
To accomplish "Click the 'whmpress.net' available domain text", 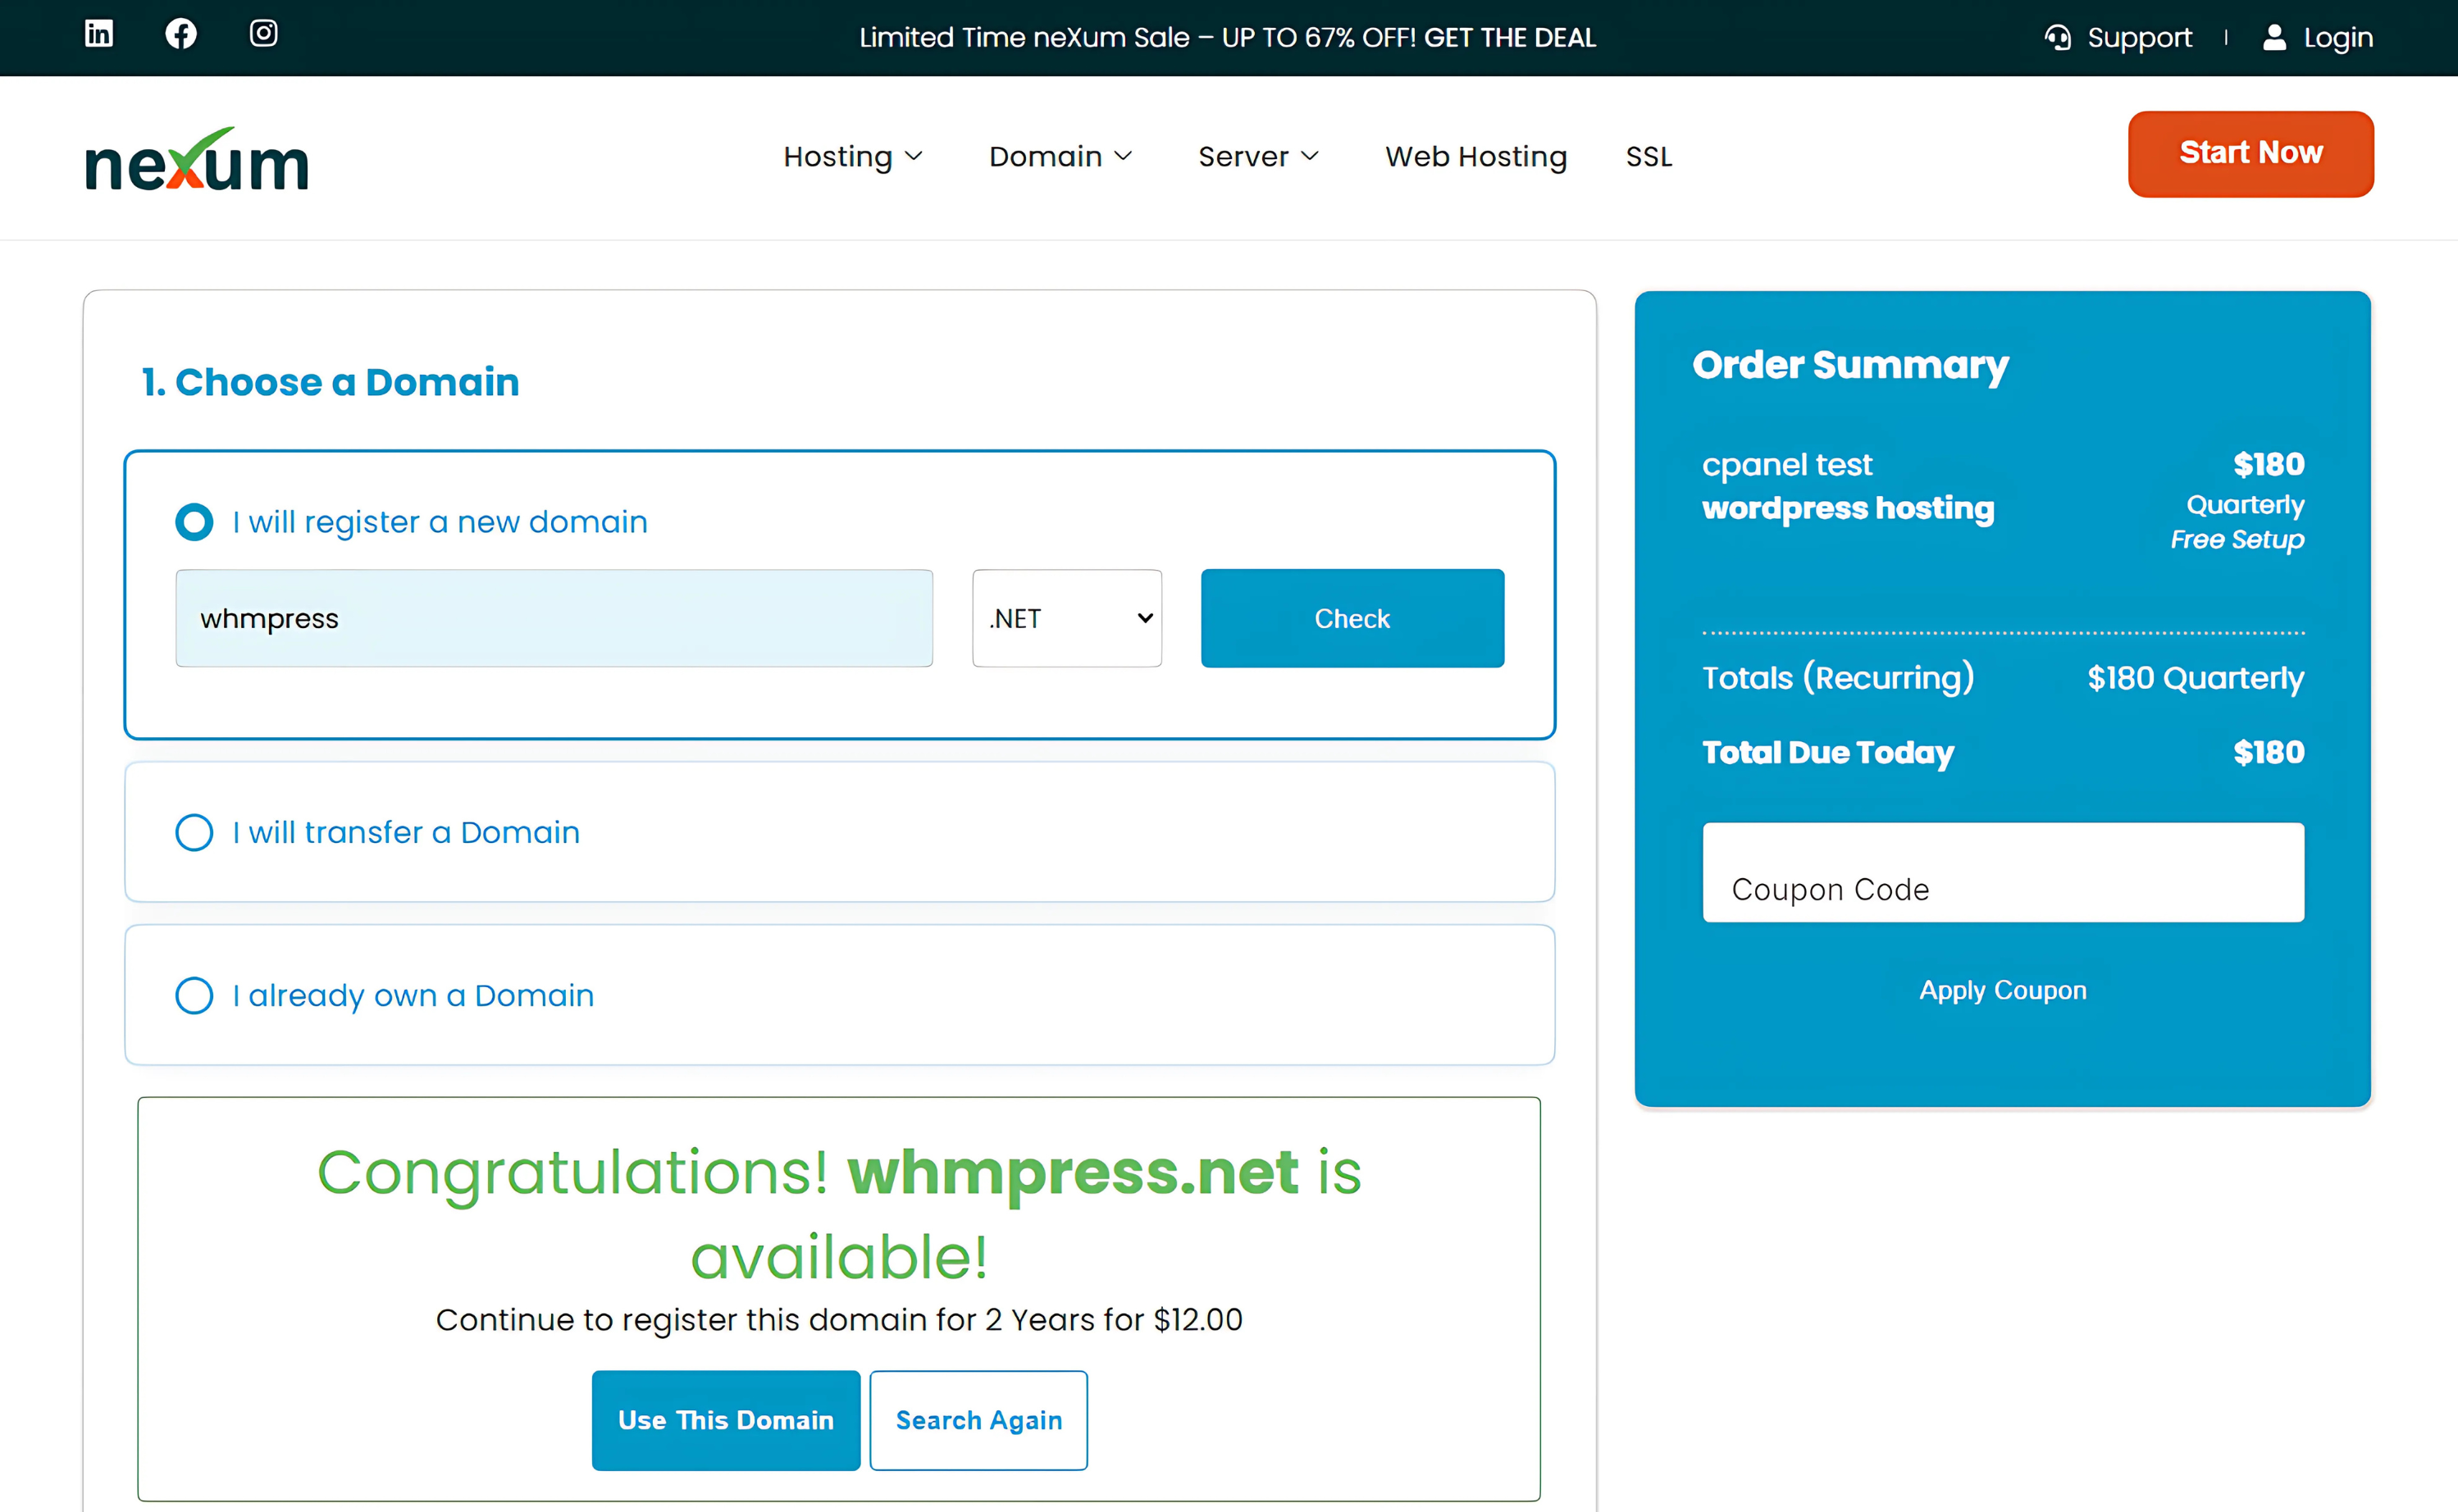I will pos(1073,1172).
